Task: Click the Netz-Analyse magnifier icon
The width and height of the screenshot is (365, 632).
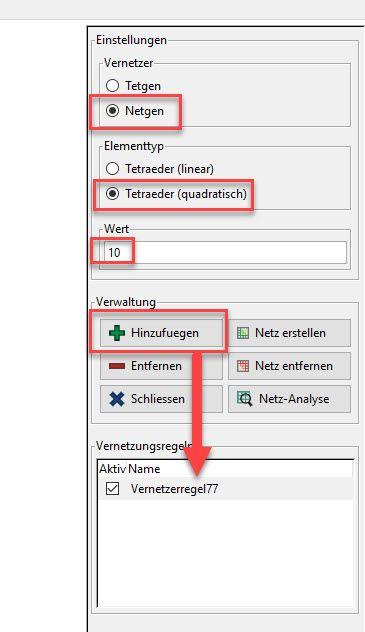Action: coord(244,399)
